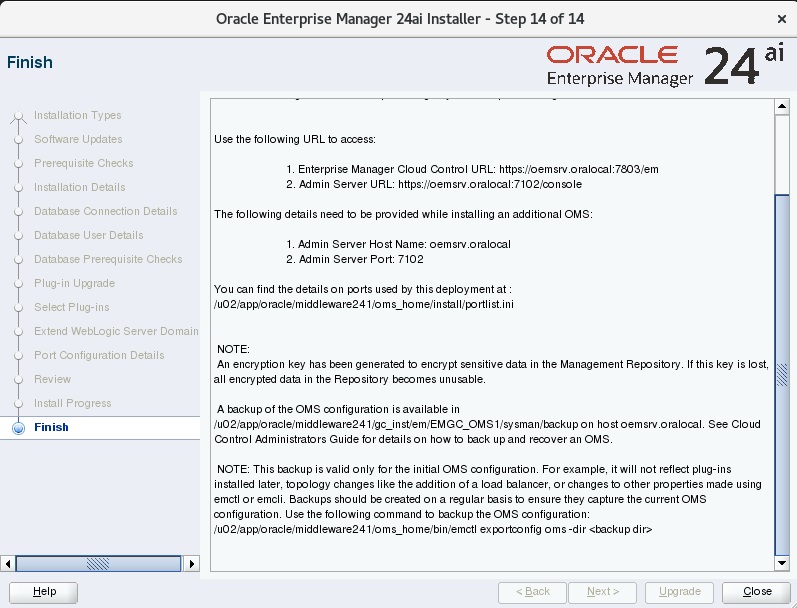Click the Upgrade button
Screen dimensions: 797x608
pos(679,592)
